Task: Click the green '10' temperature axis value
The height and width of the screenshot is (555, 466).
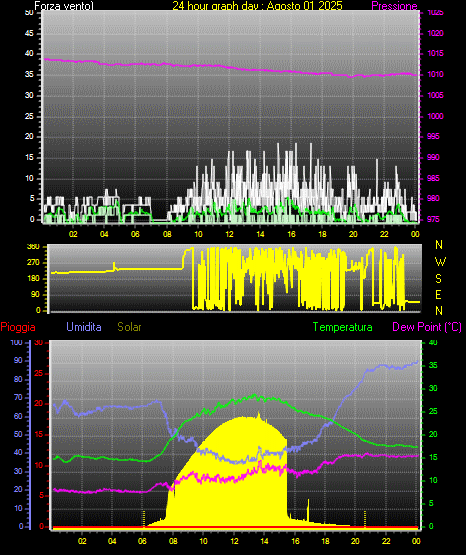Action: coord(433,480)
